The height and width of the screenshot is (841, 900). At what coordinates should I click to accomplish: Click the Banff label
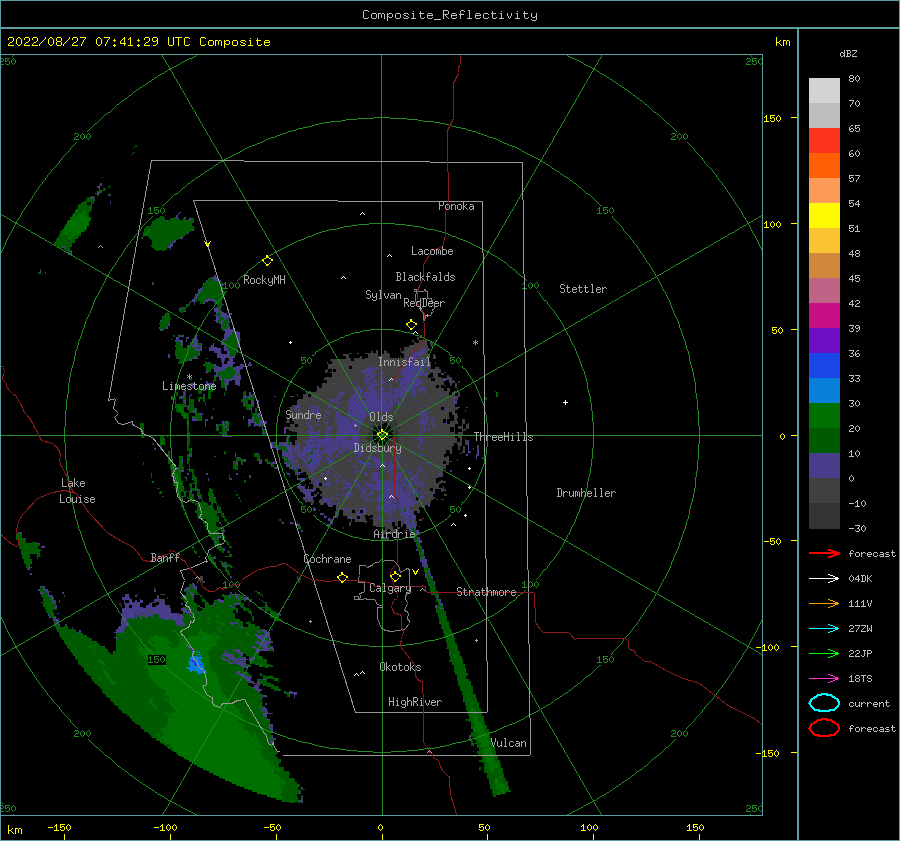tap(165, 557)
